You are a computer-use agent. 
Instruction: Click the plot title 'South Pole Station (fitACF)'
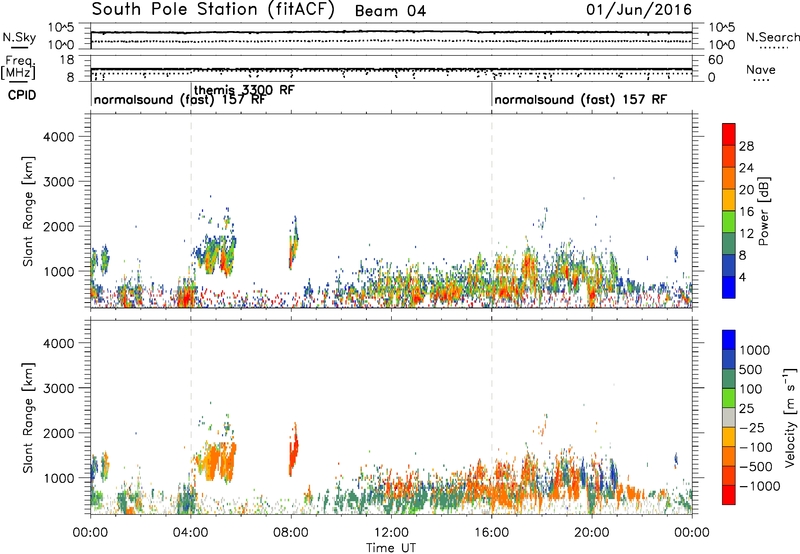pyautogui.click(x=213, y=10)
